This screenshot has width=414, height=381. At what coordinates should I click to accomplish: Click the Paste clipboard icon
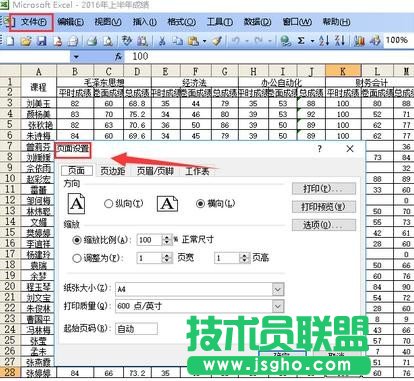[194, 41]
